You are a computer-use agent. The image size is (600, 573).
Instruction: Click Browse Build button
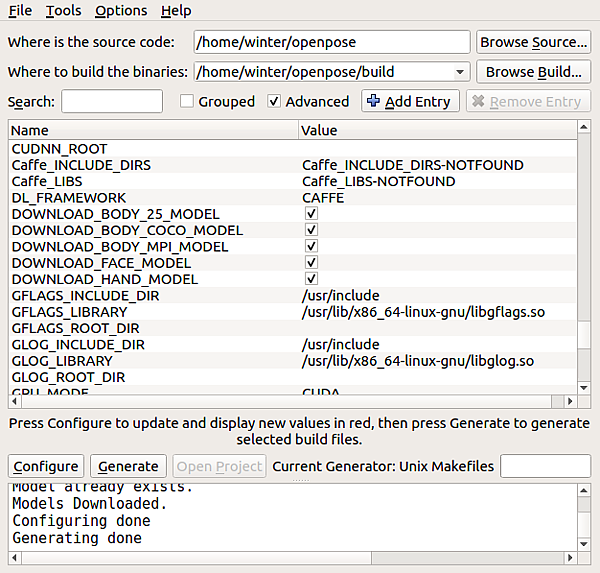click(533, 72)
